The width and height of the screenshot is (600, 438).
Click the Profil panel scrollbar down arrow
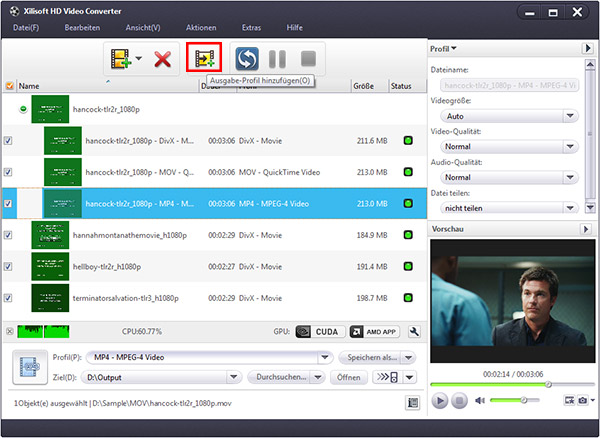click(x=590, y=207)
